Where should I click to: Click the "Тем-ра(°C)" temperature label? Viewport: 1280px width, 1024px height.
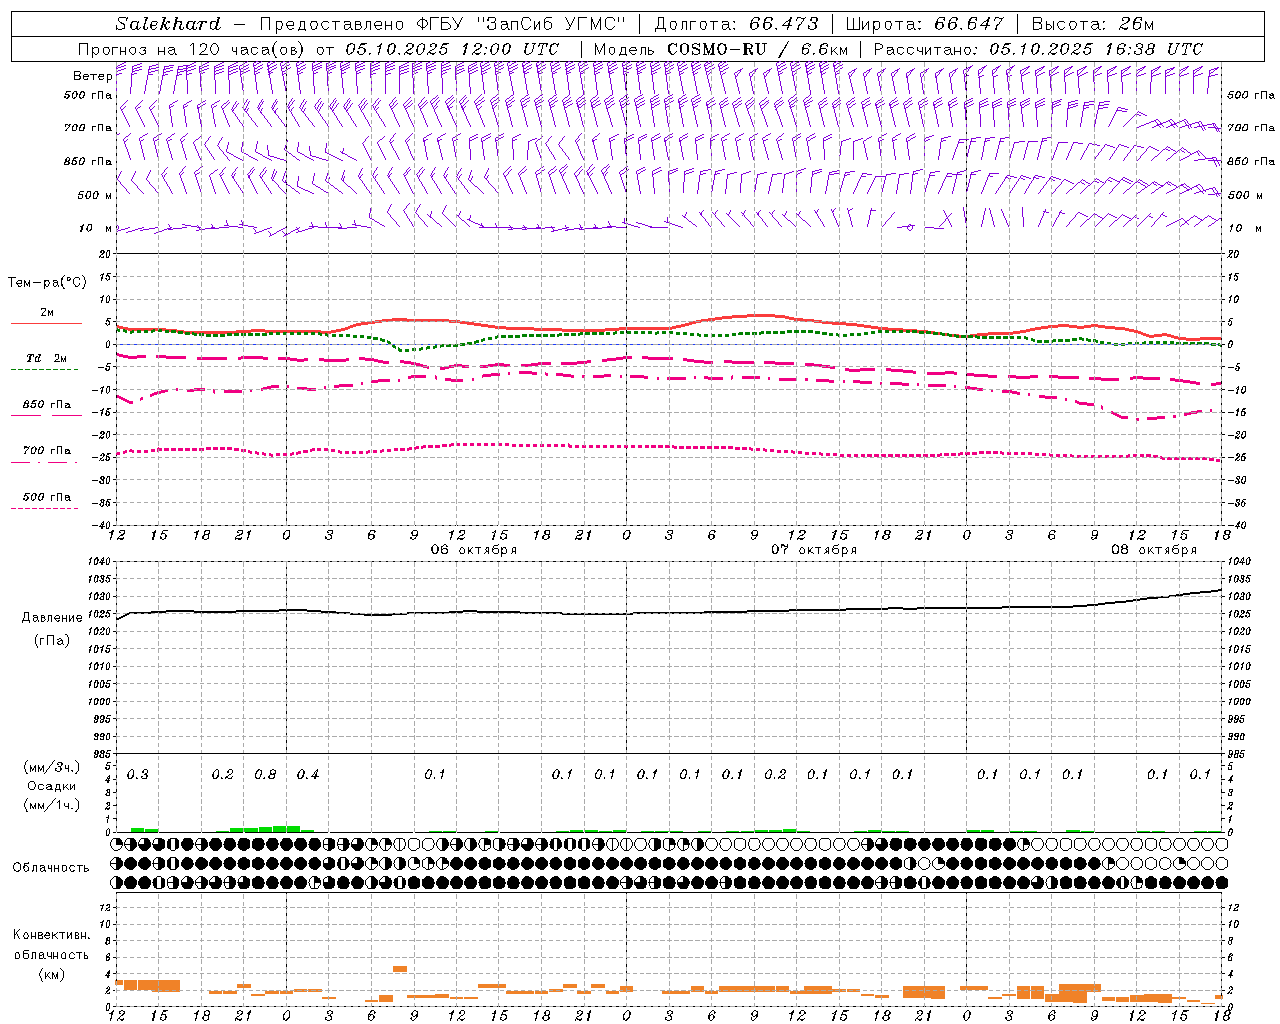tap(47, 283)
